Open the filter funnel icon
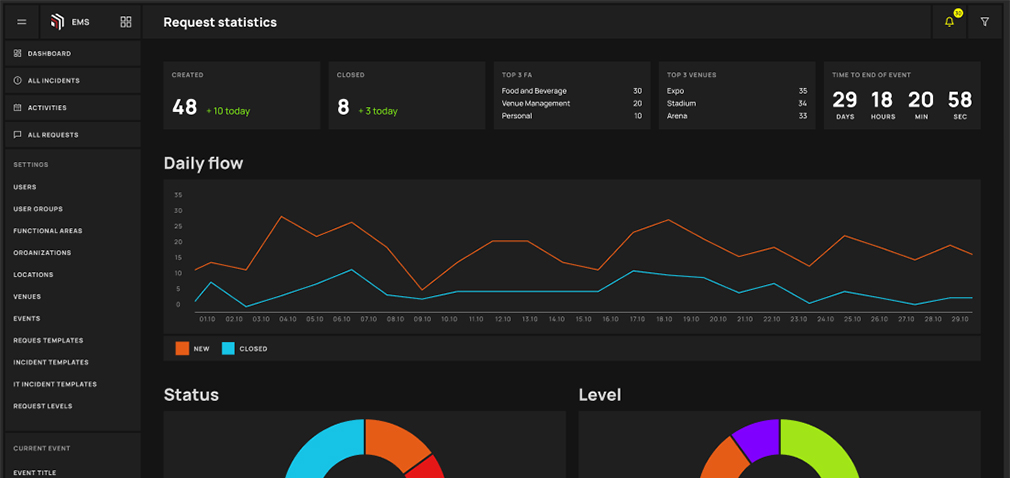Viewport: 1010px width, 478px height. (x=984, y=22)
